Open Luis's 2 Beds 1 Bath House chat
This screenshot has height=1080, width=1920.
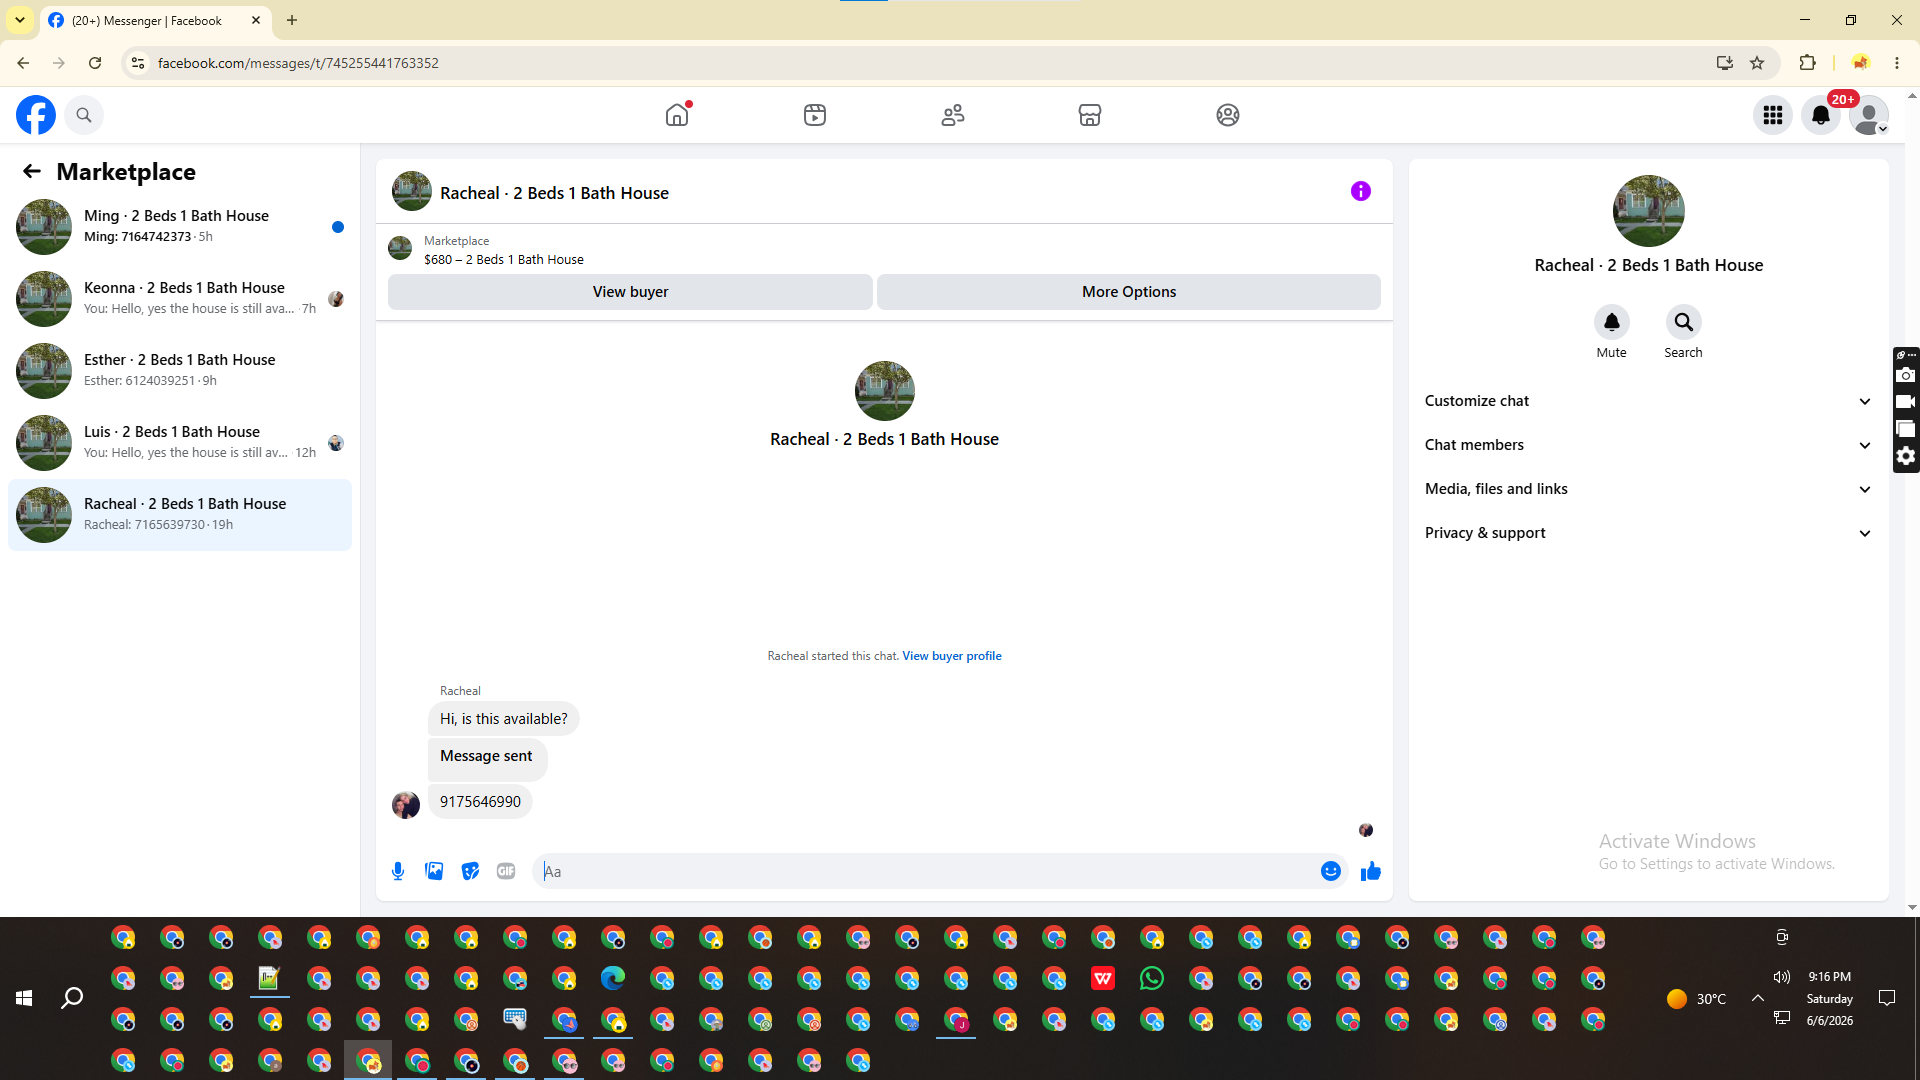180,443
